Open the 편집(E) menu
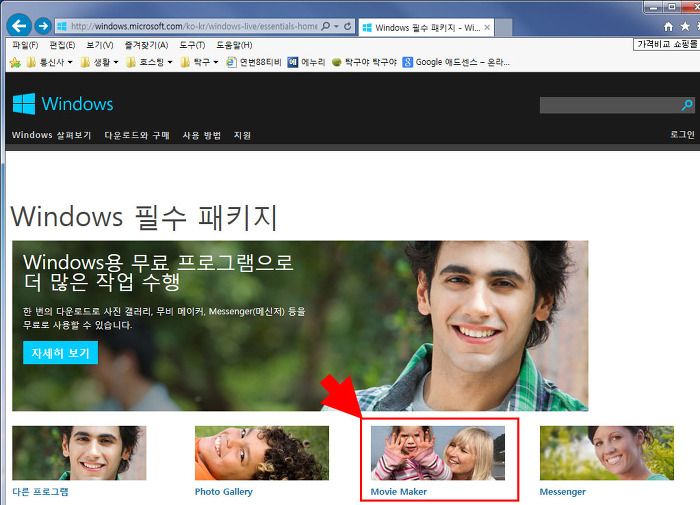700x505 pixels. pos(62,45)
